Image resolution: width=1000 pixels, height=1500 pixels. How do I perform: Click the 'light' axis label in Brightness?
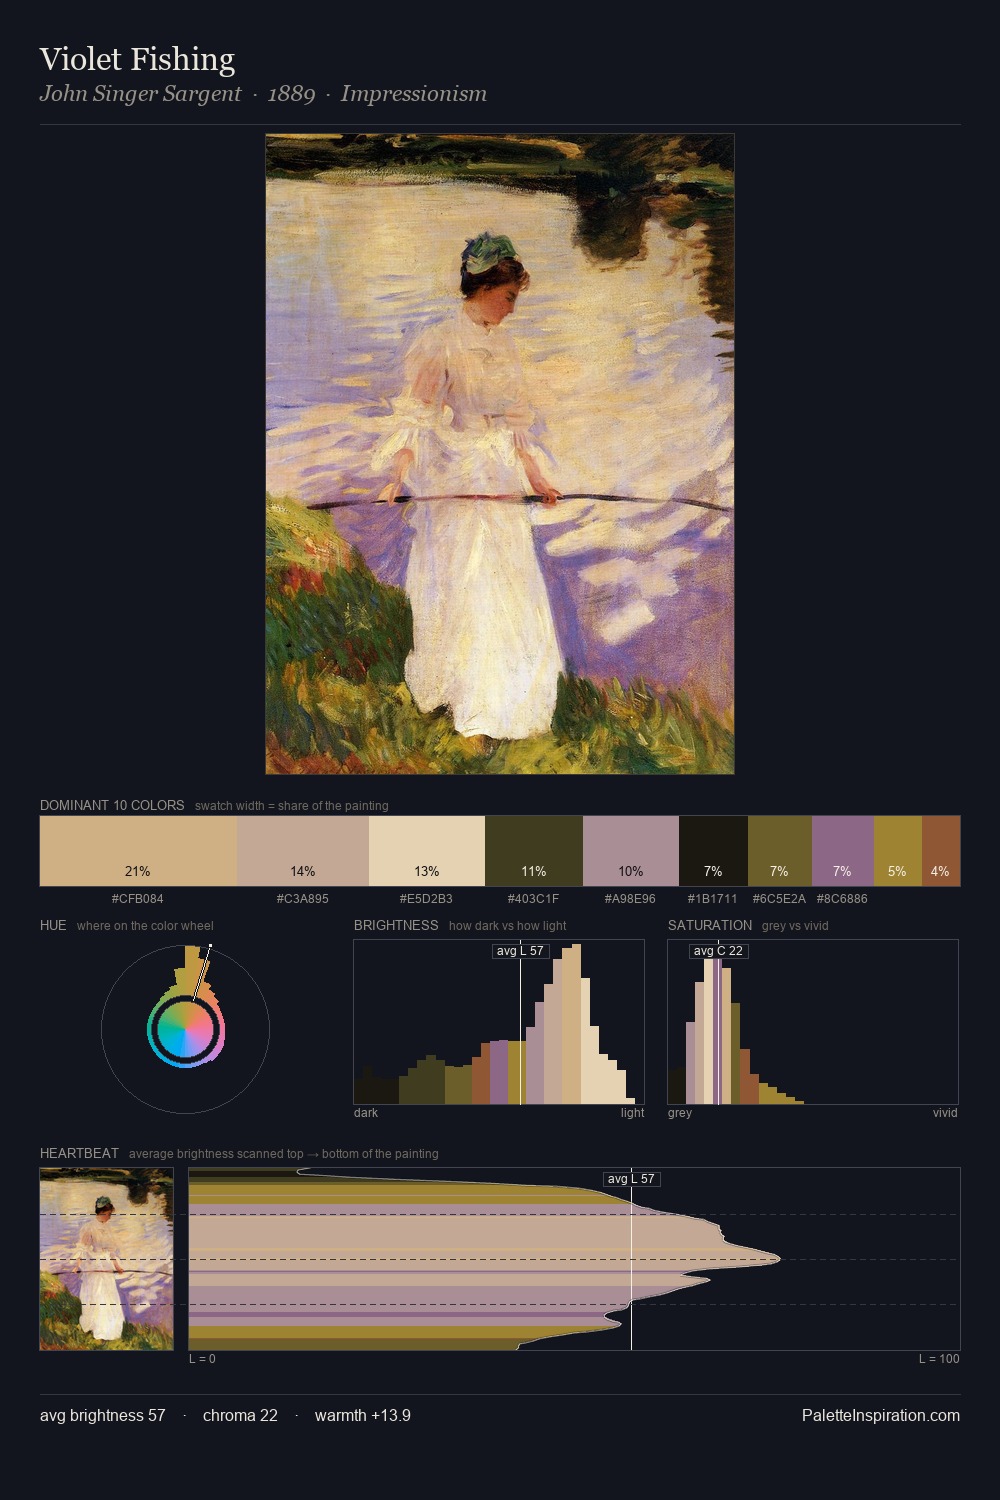pyautogui.click(x=632, y=1113)
